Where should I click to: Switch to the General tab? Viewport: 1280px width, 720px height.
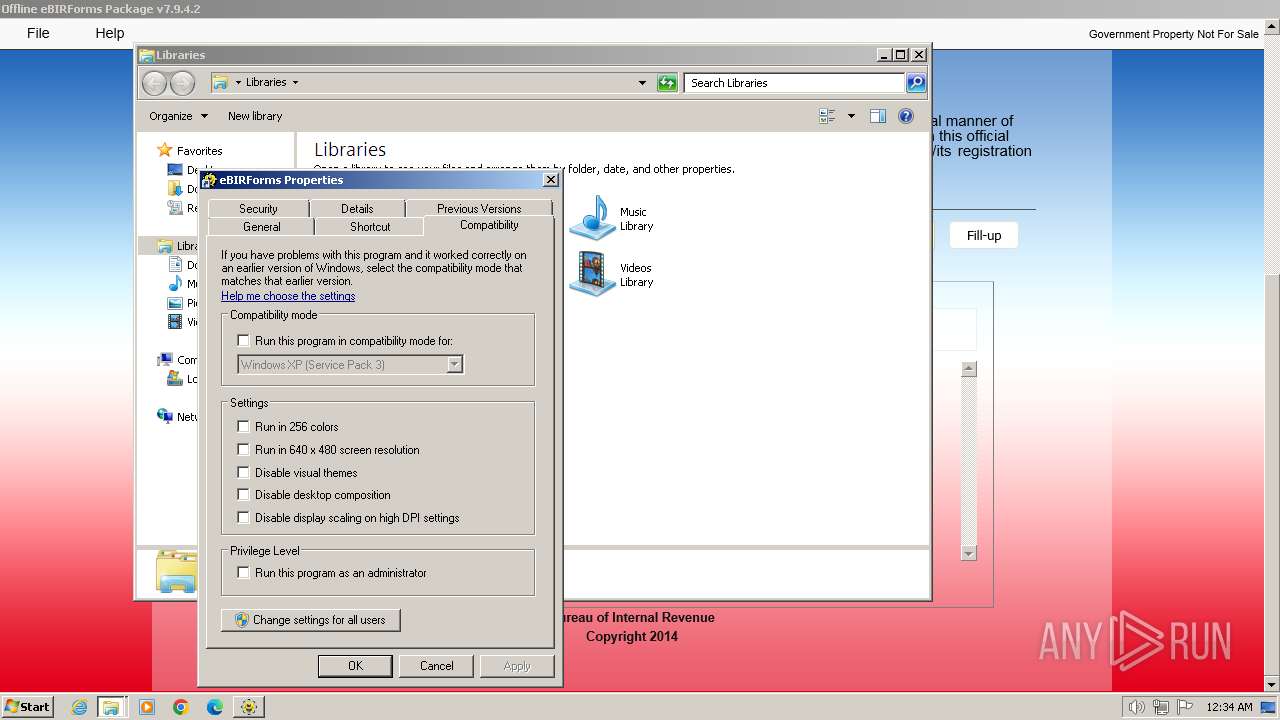click(261, 227)
